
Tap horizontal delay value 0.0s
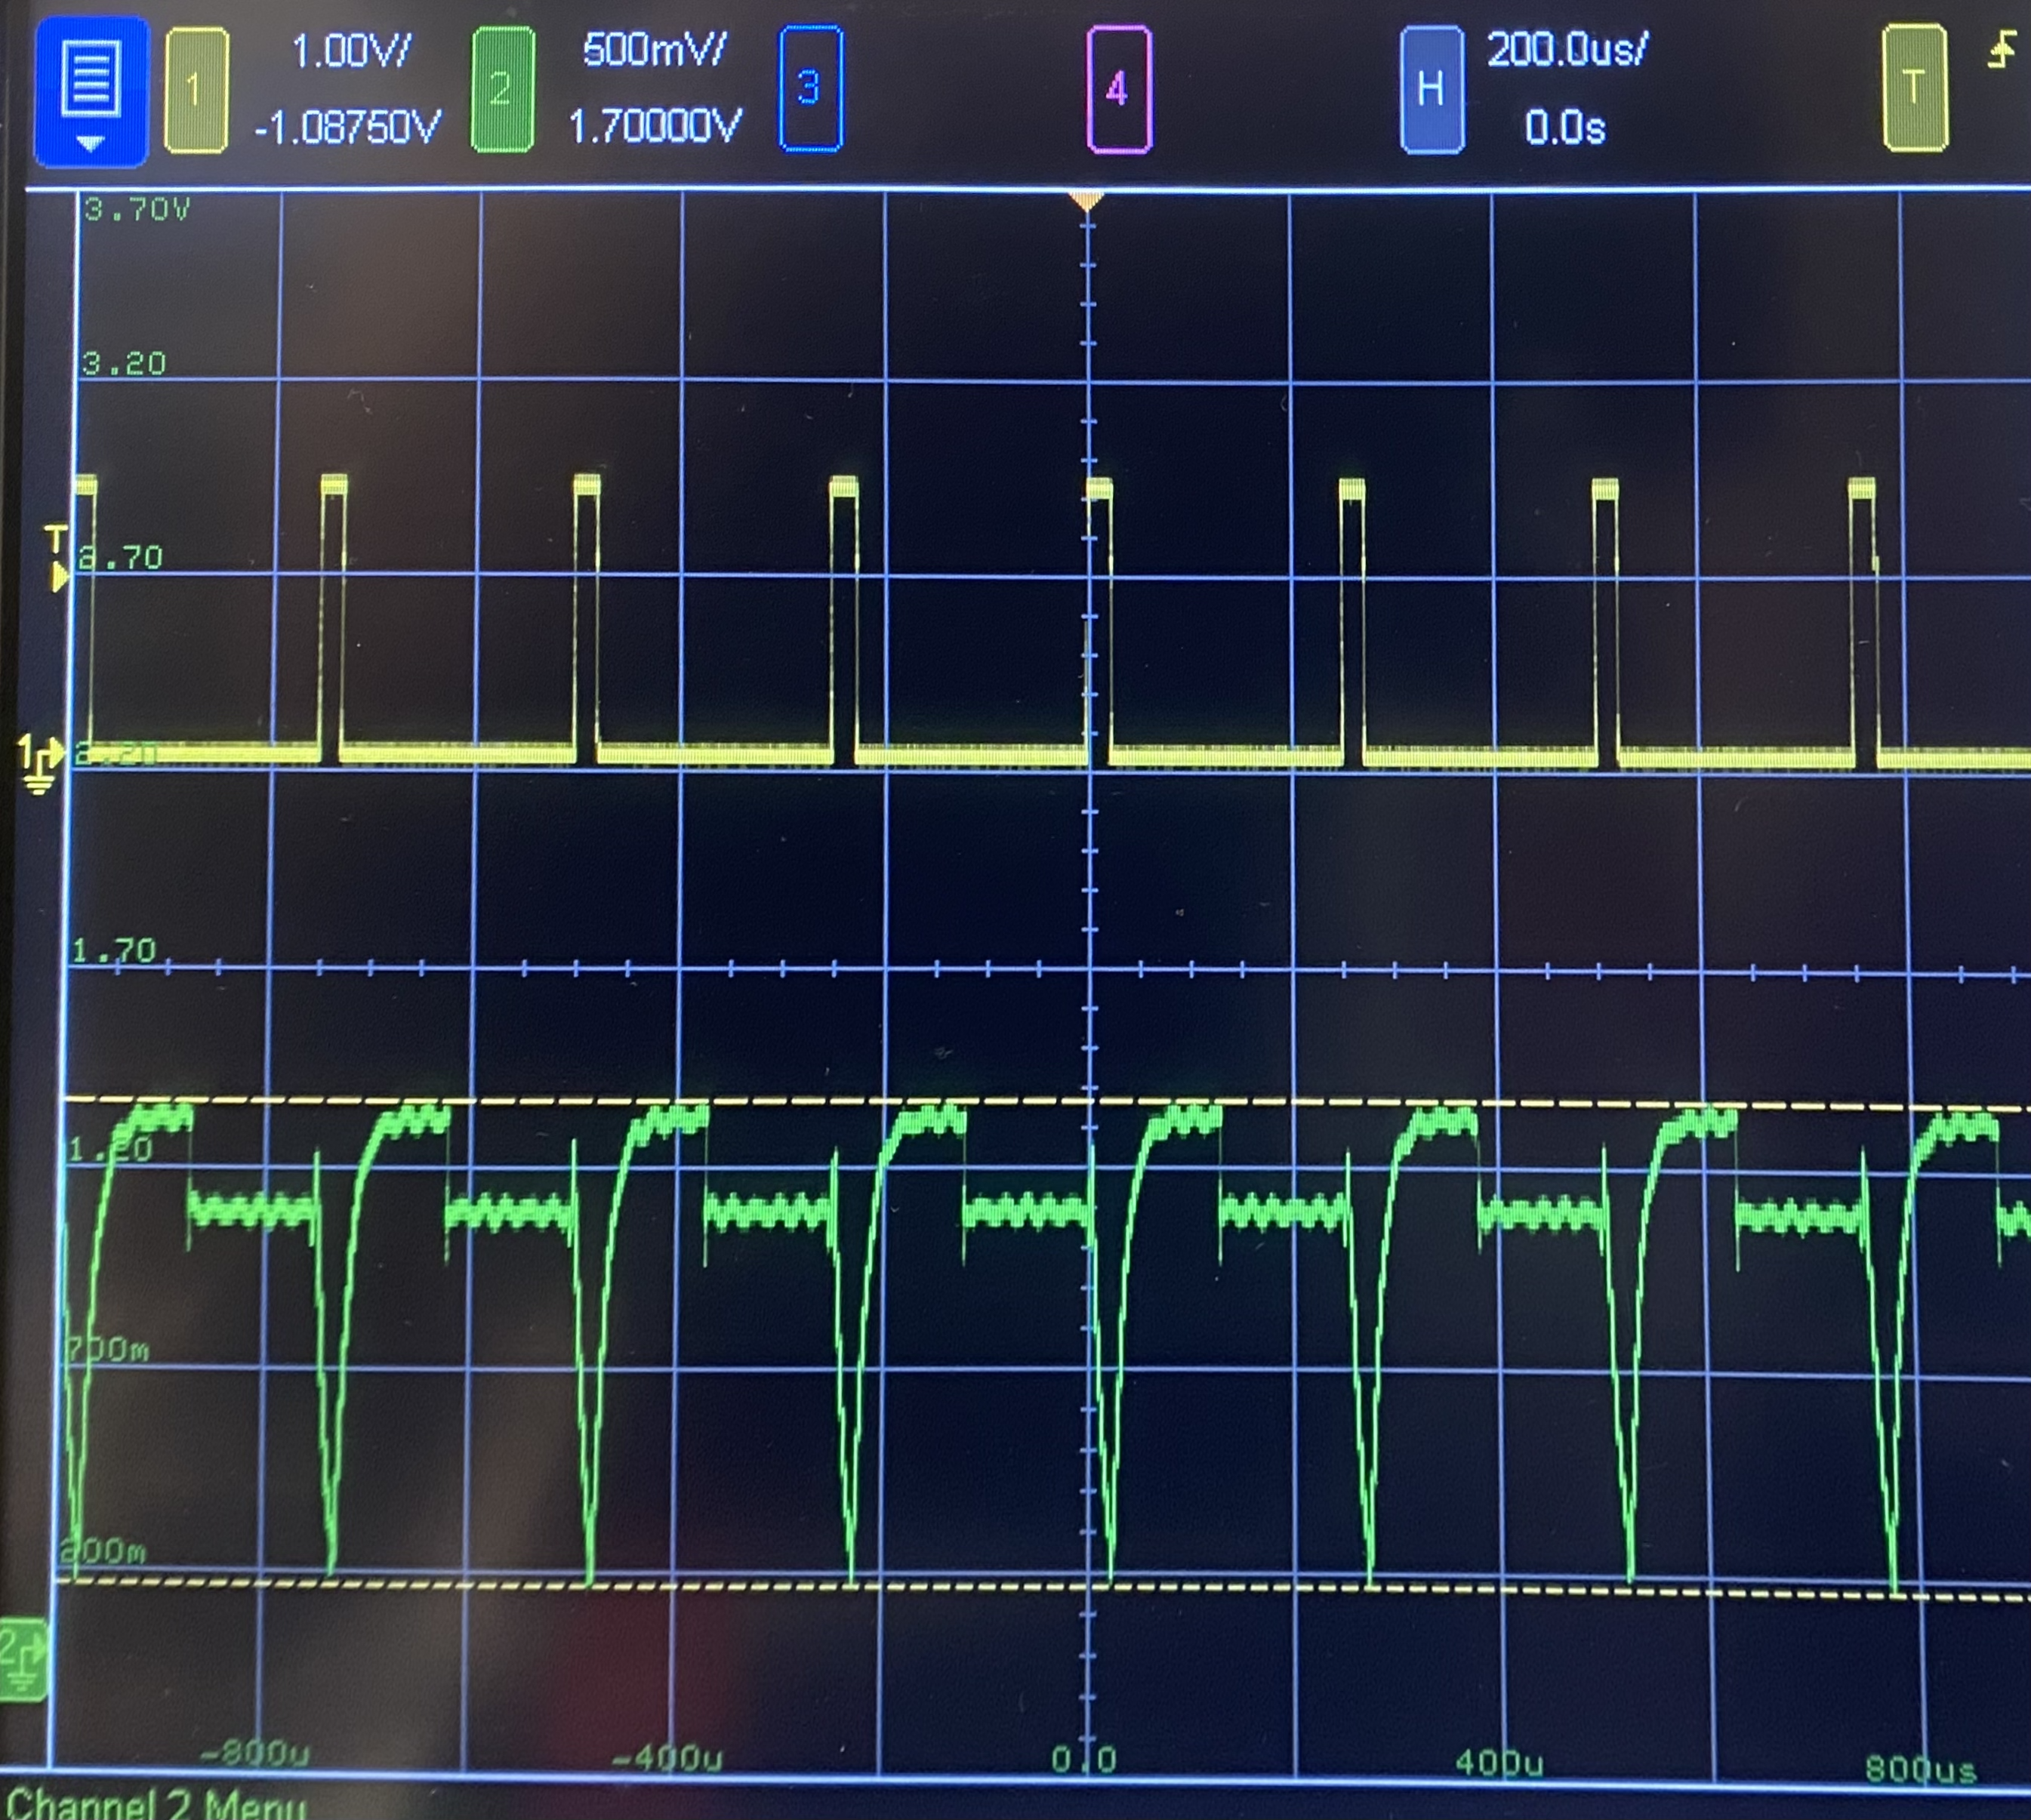coord(1565,127)
